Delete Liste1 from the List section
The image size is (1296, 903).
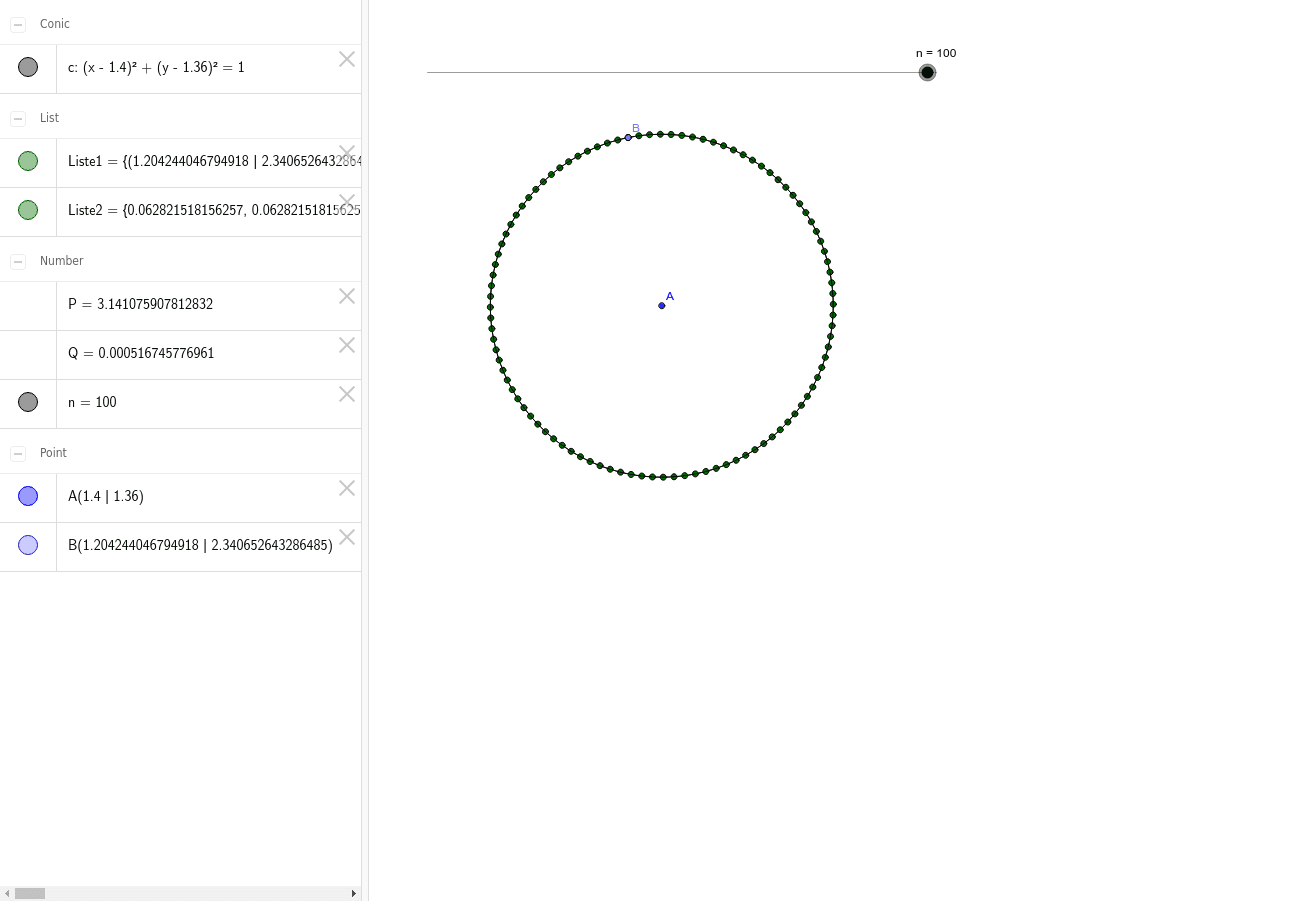(347, 153)
